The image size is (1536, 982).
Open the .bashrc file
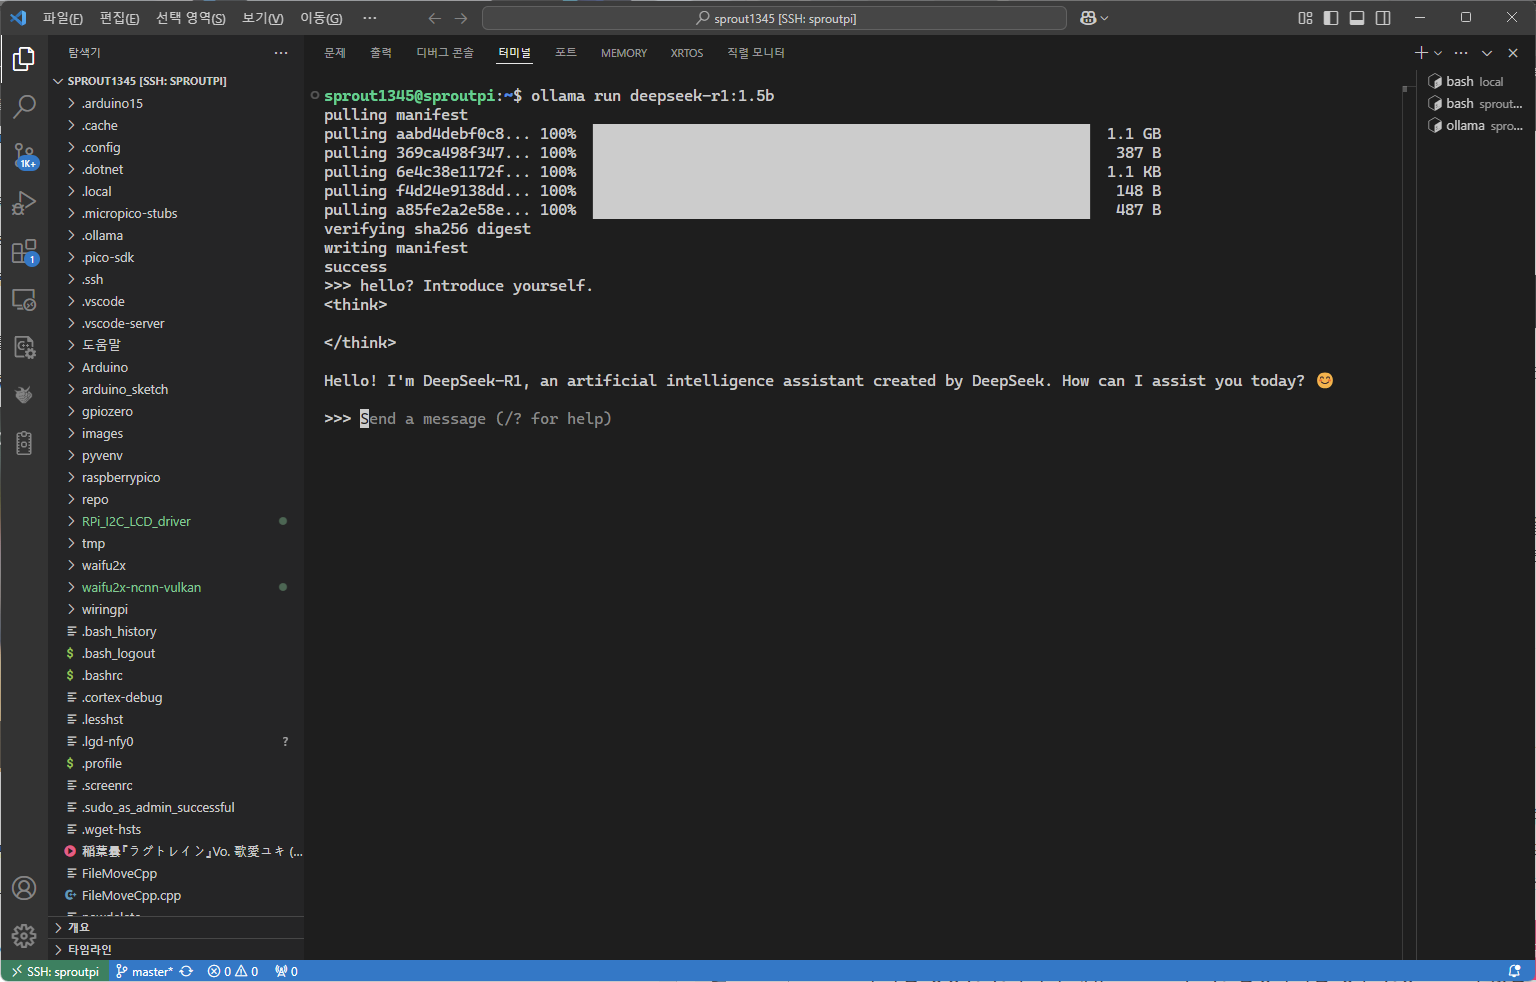point(176,675)
